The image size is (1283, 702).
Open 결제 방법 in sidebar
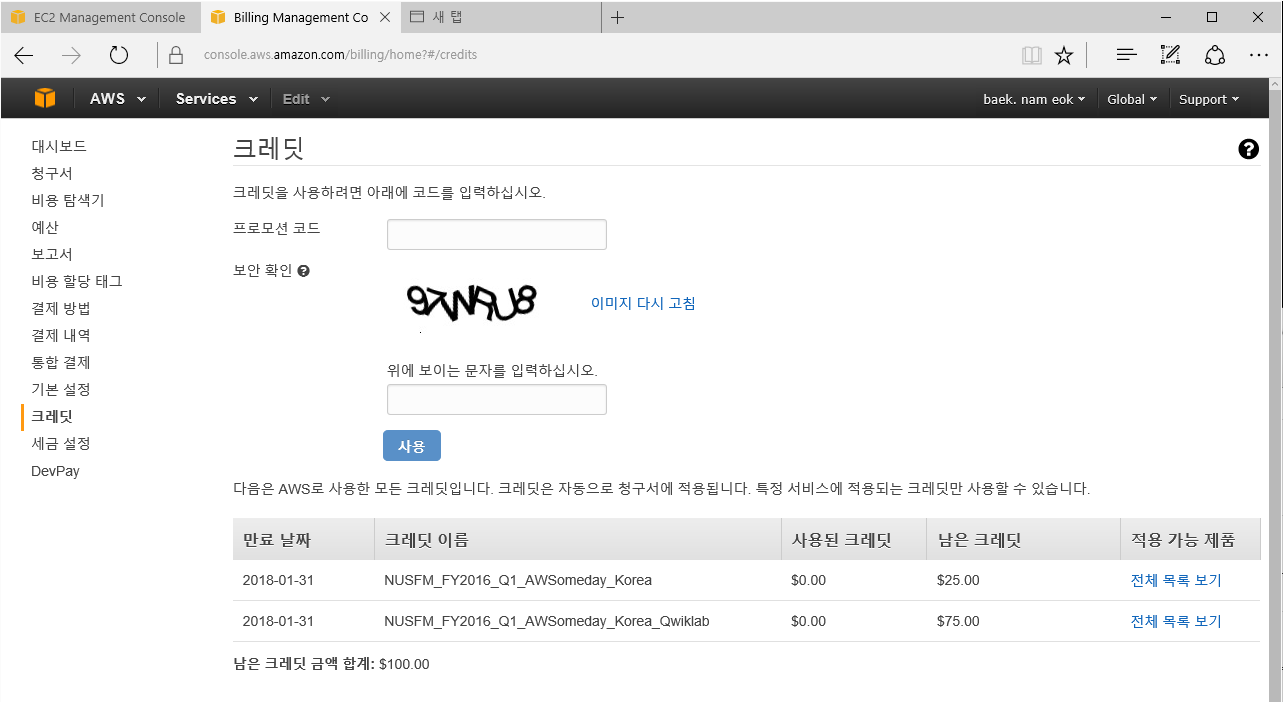[61, 308]
